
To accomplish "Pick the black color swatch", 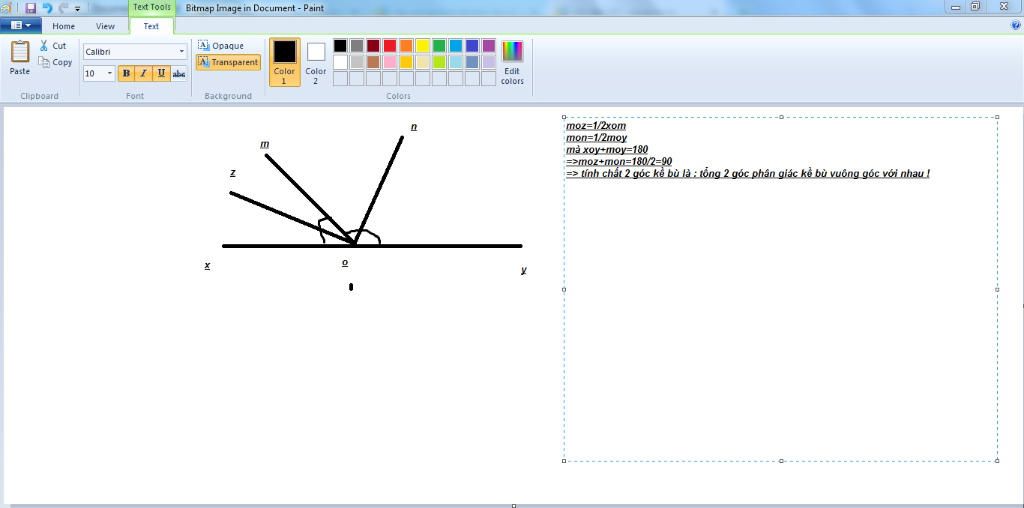I will (x=340, y=46).
